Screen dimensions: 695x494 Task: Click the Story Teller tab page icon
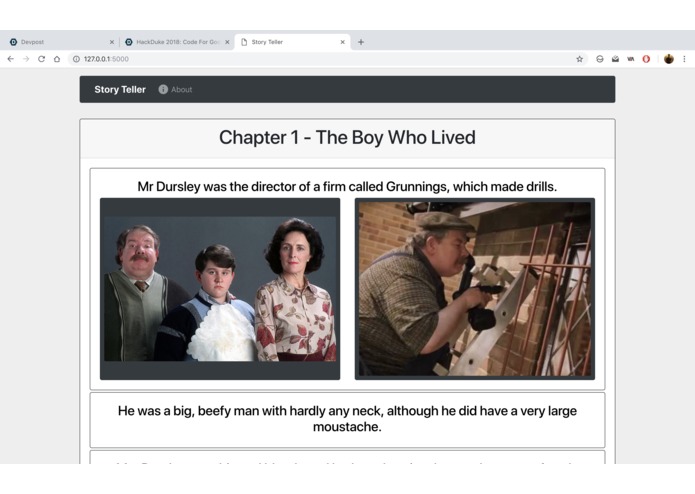pos(244,42)
